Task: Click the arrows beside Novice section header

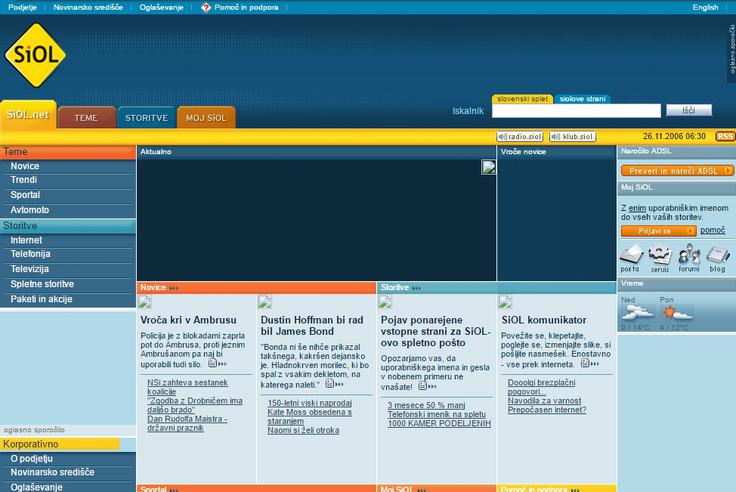Action: tap(174, 288)
